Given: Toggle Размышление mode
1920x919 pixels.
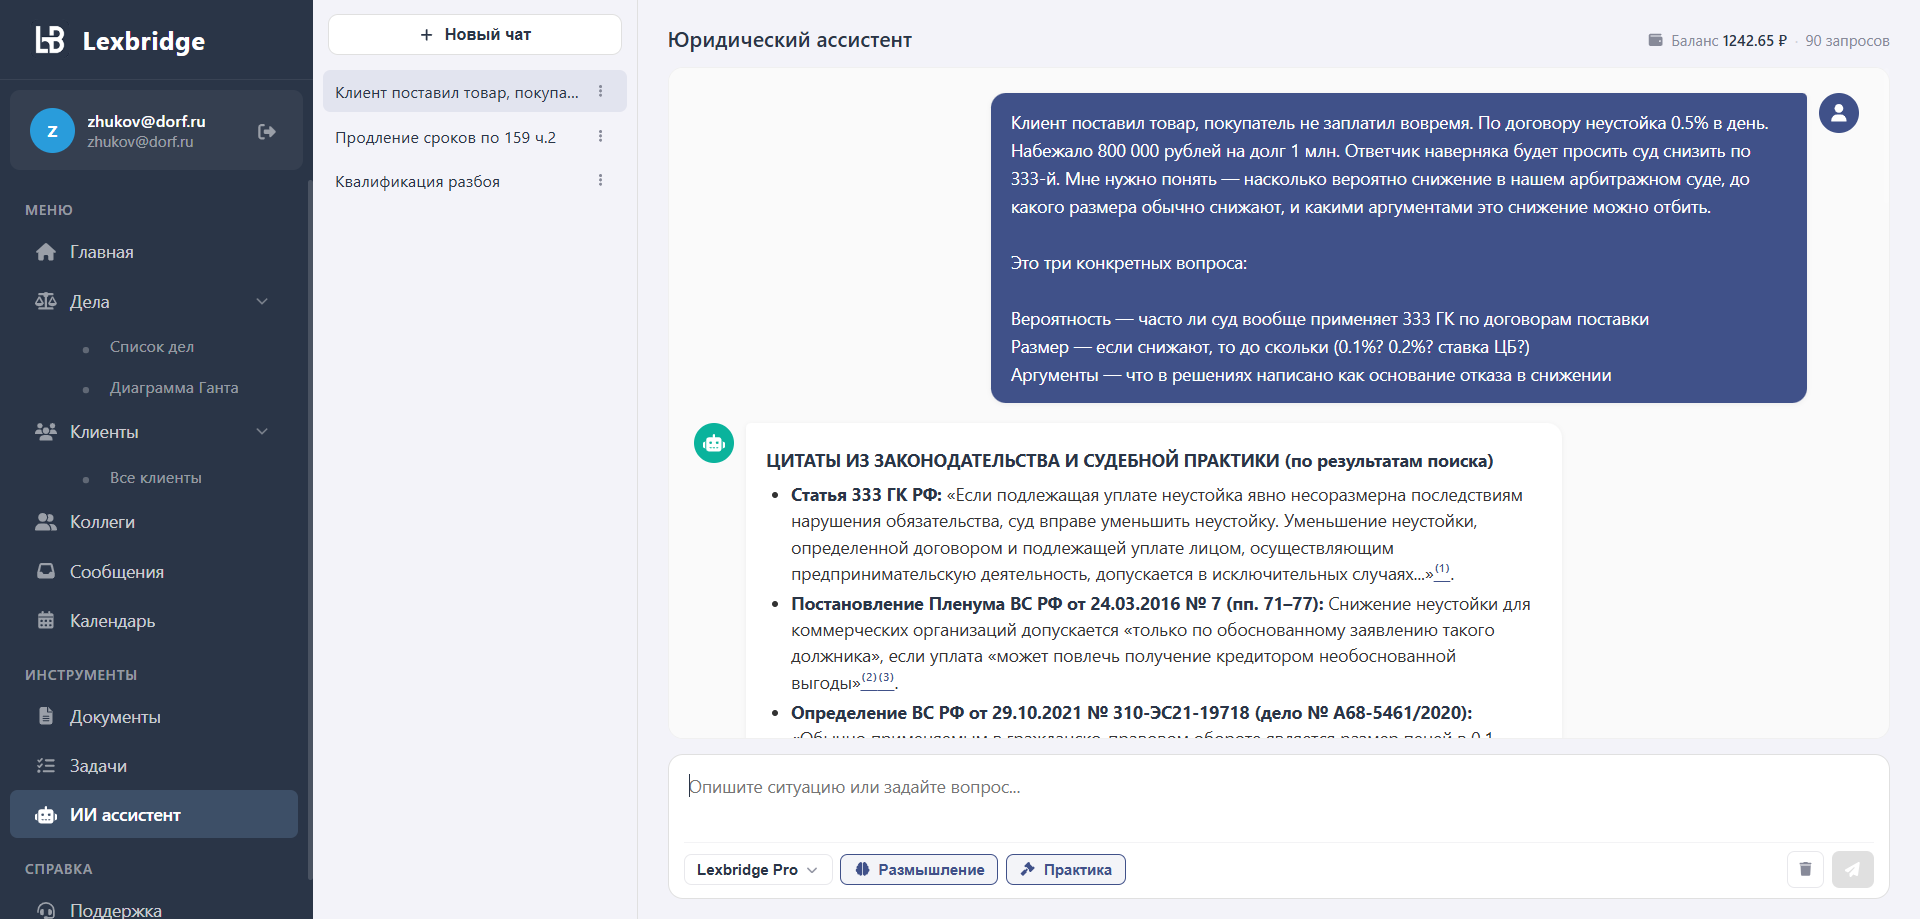Looking at the screenshot, I should (x=919, y=870).
